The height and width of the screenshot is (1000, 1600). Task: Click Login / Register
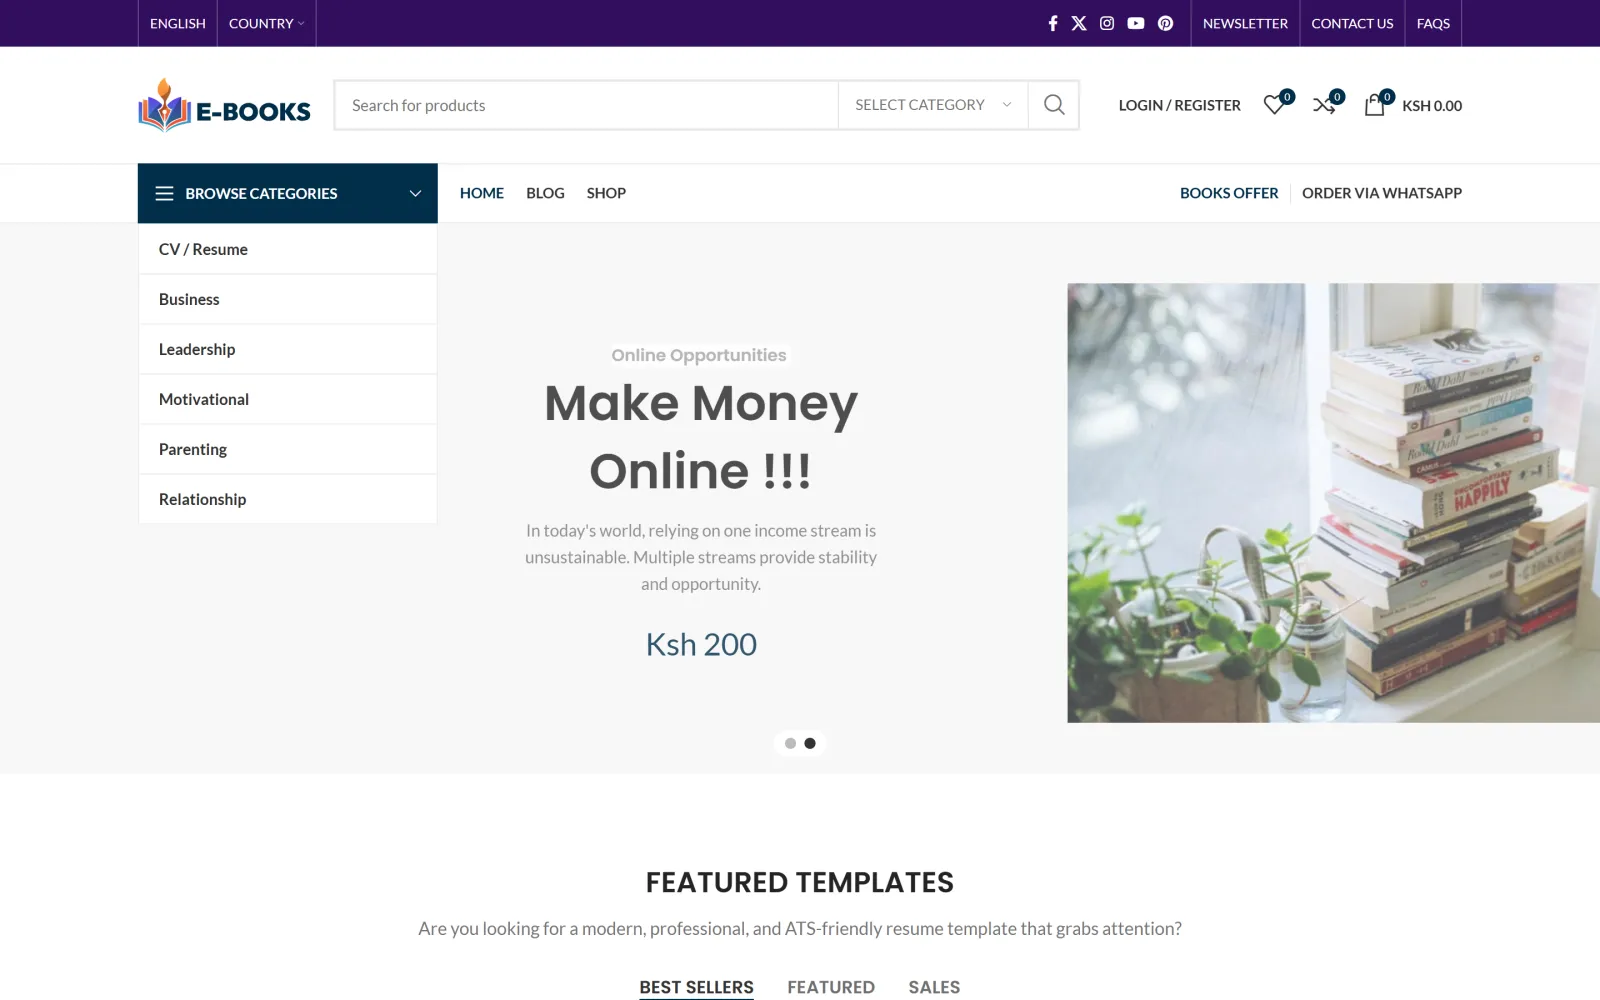coord(1179,105)
